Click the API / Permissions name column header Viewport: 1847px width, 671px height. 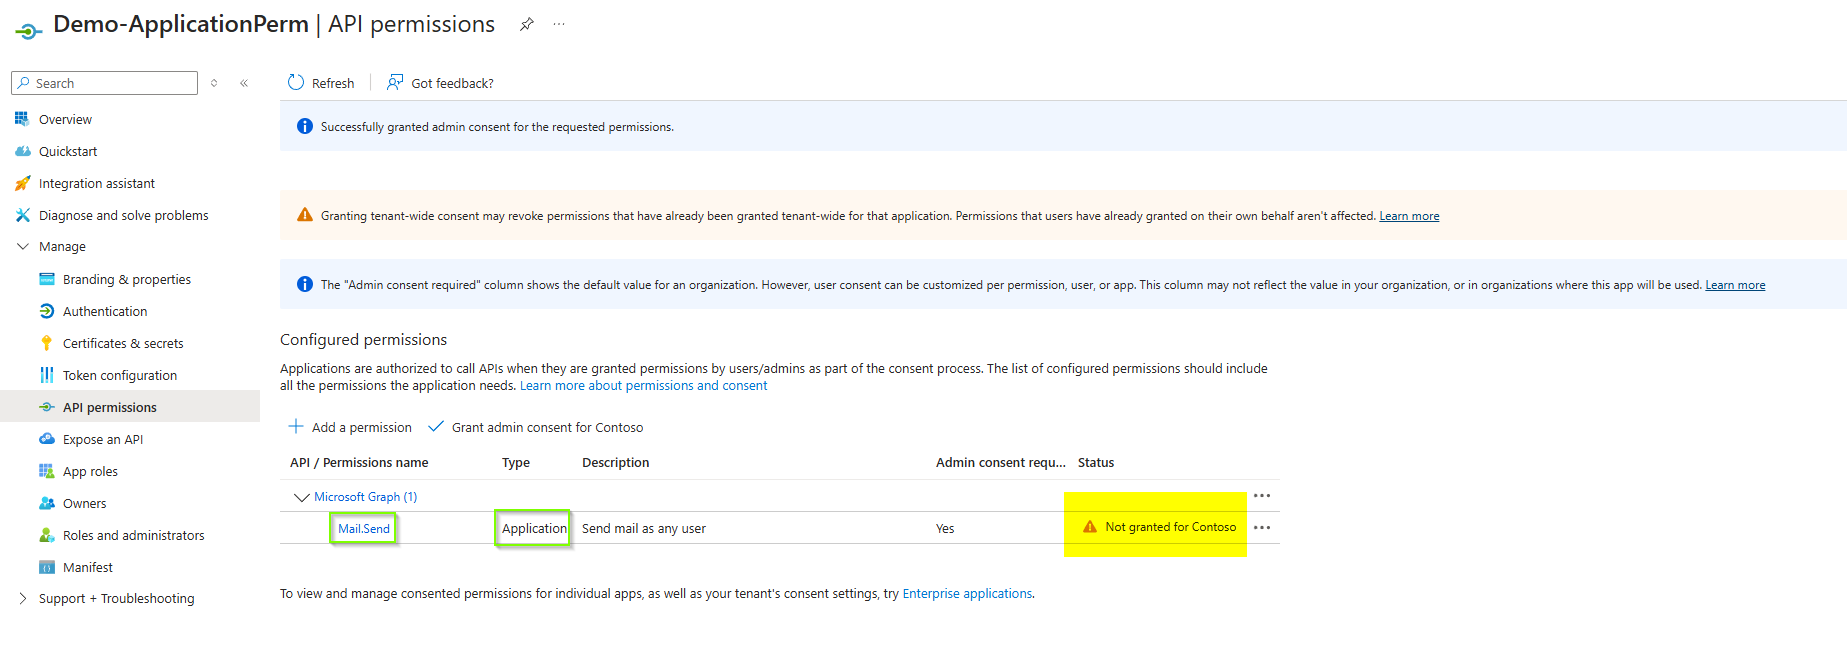(x=359, y=463)
